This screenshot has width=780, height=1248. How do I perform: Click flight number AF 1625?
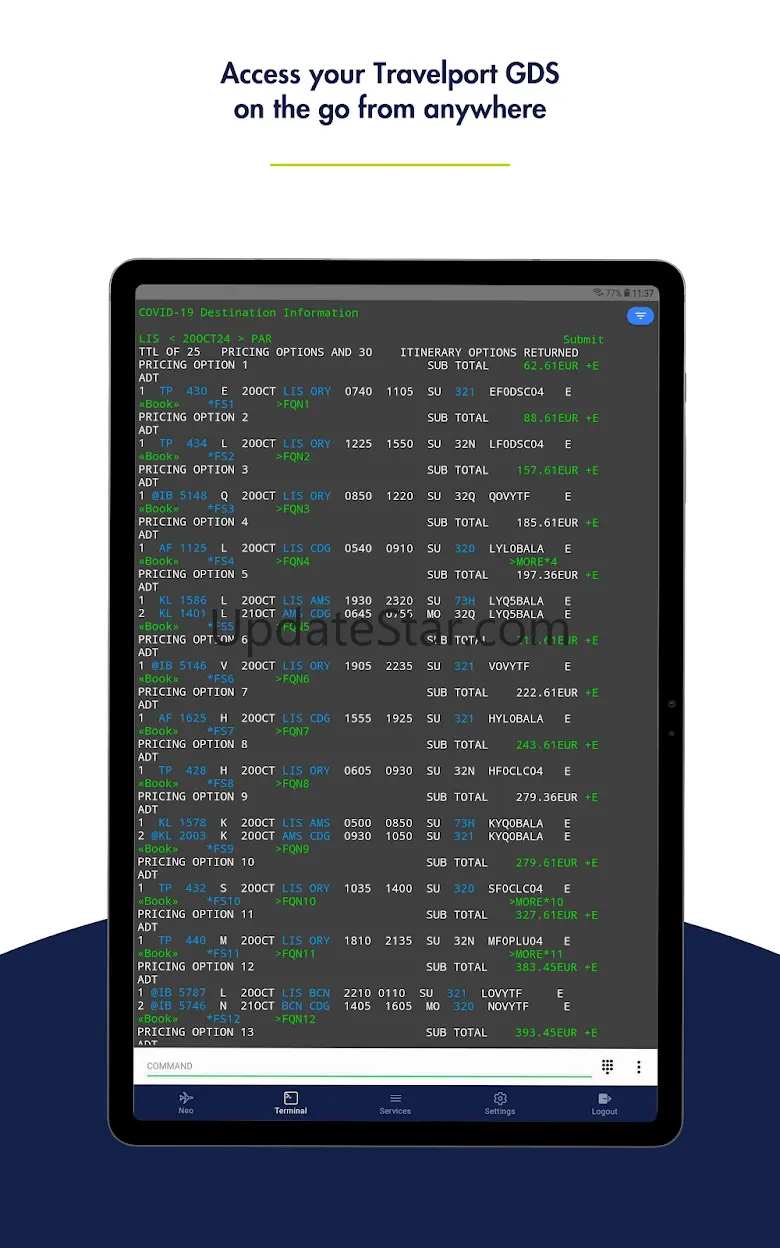(183, 719)
